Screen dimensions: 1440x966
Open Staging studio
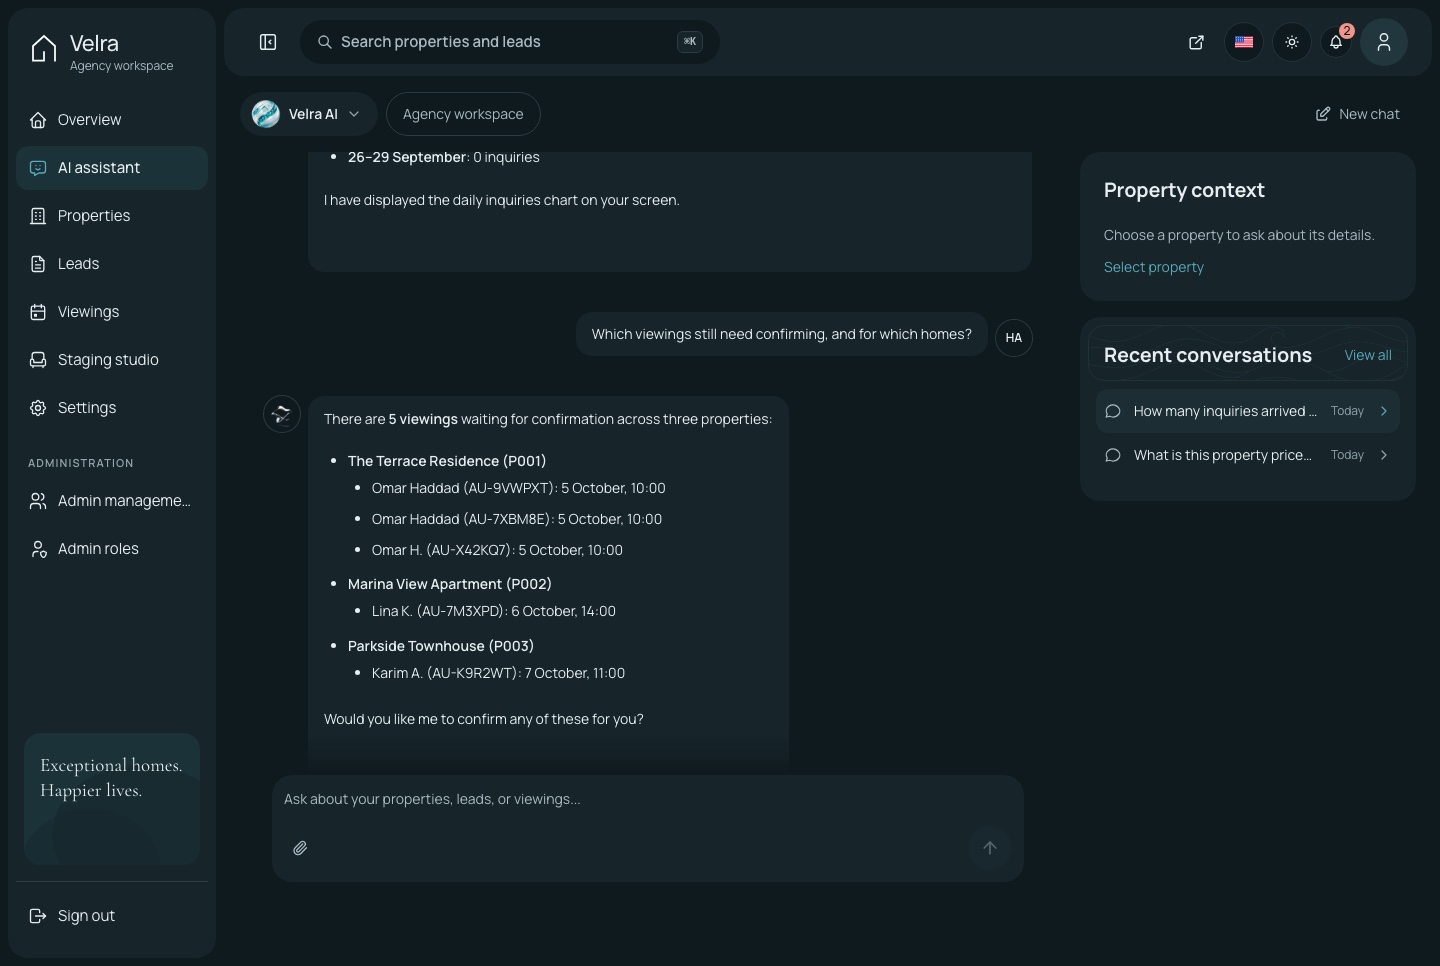tap(112, 360)
